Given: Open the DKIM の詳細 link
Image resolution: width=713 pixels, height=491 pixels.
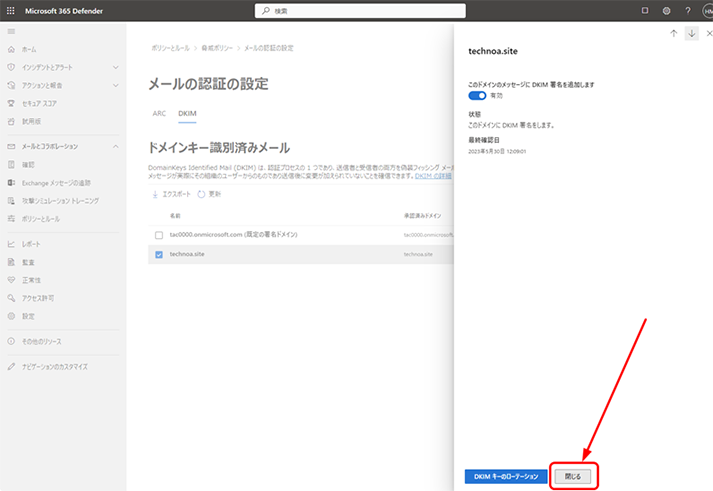Looking at the screenshot, I should point(433,176).
